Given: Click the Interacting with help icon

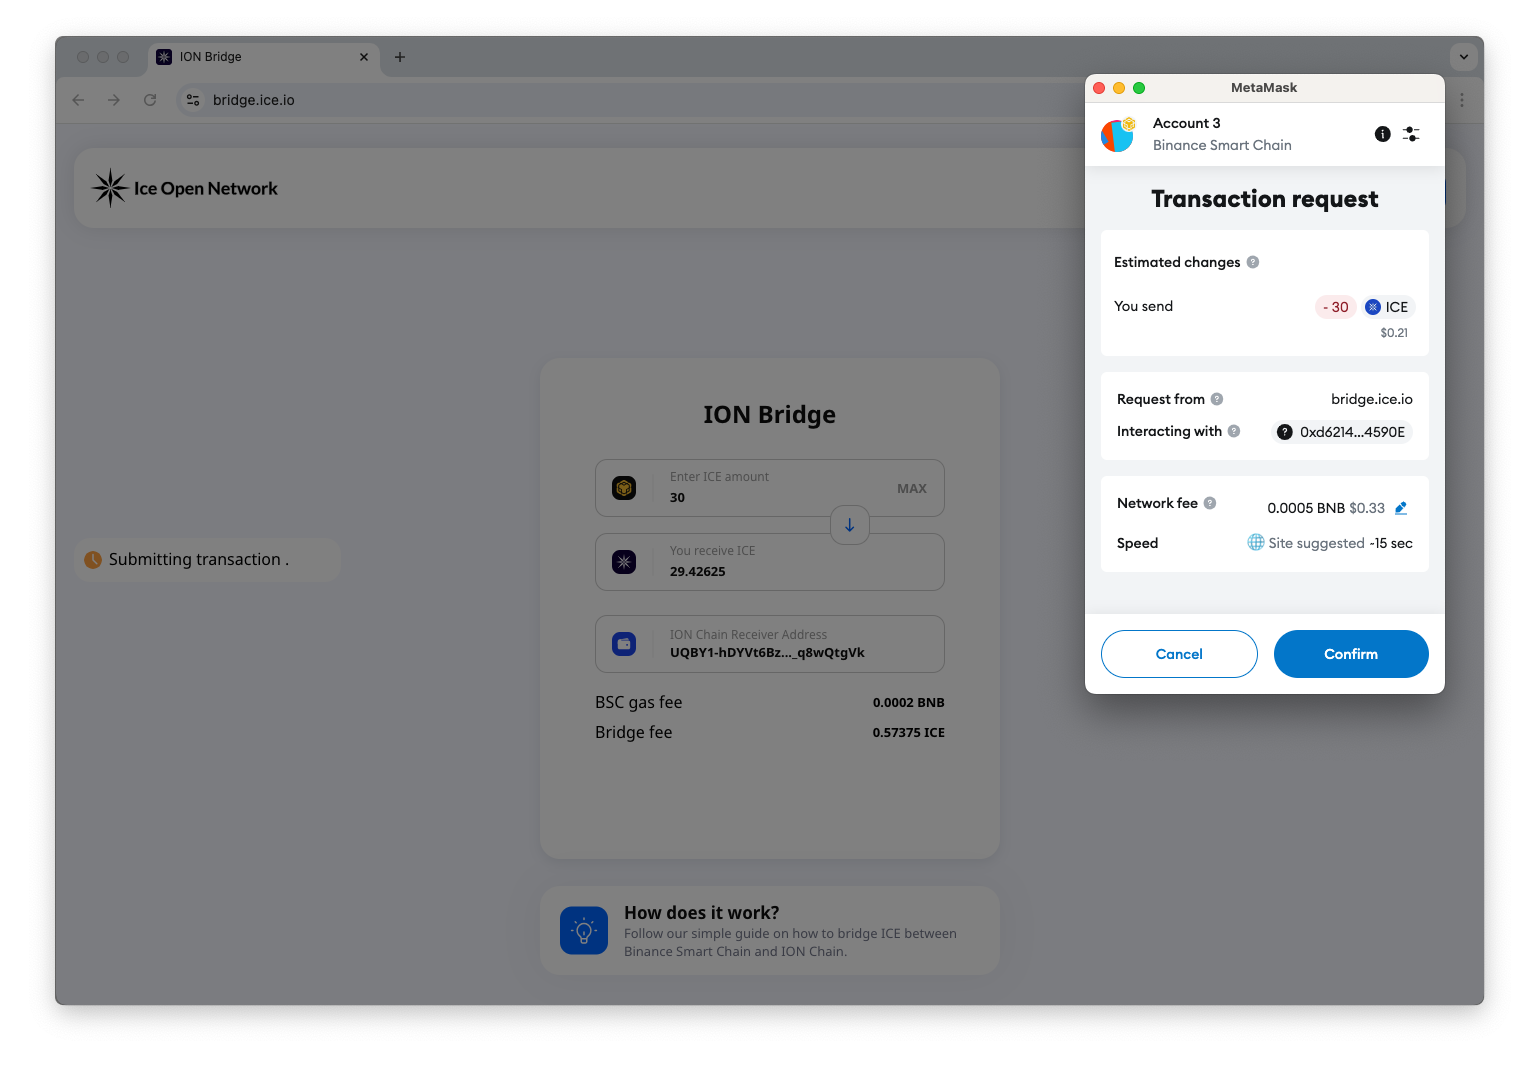Looking at the screenshot, I should pos(1235,431).
